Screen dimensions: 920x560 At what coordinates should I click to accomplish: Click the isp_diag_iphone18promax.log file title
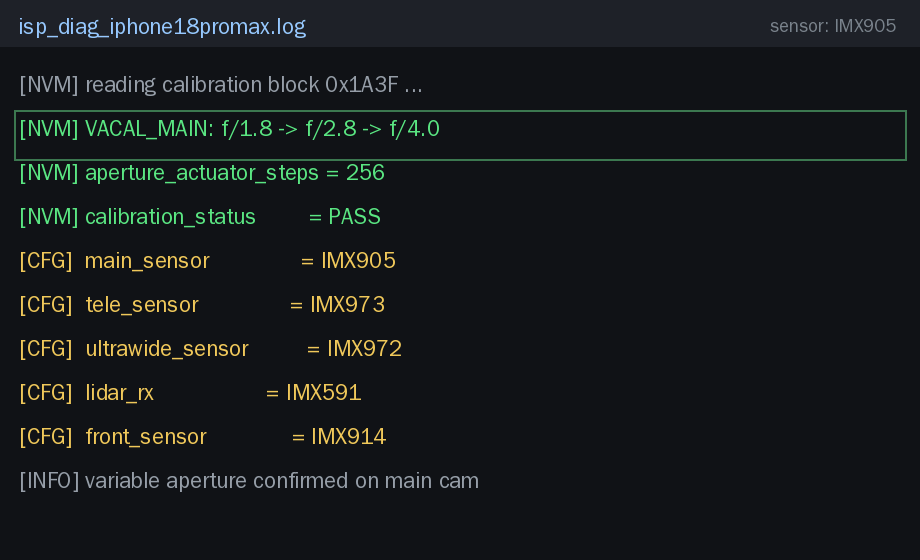162,26
